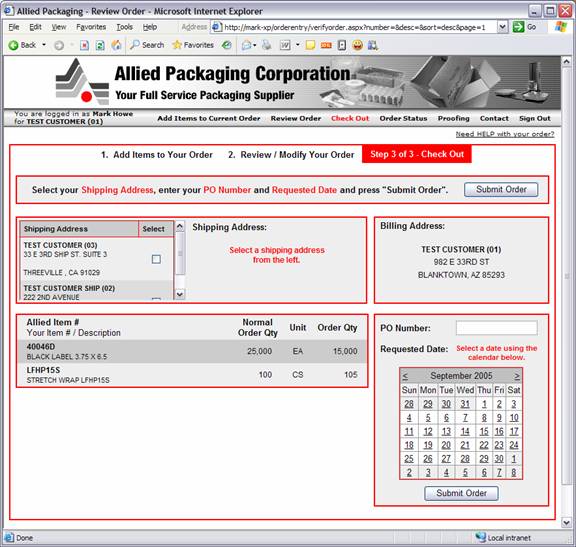This screenshot has height=547, width=576.
Task: Open the Order Status nav link
Action: click(x=403, y=118)
